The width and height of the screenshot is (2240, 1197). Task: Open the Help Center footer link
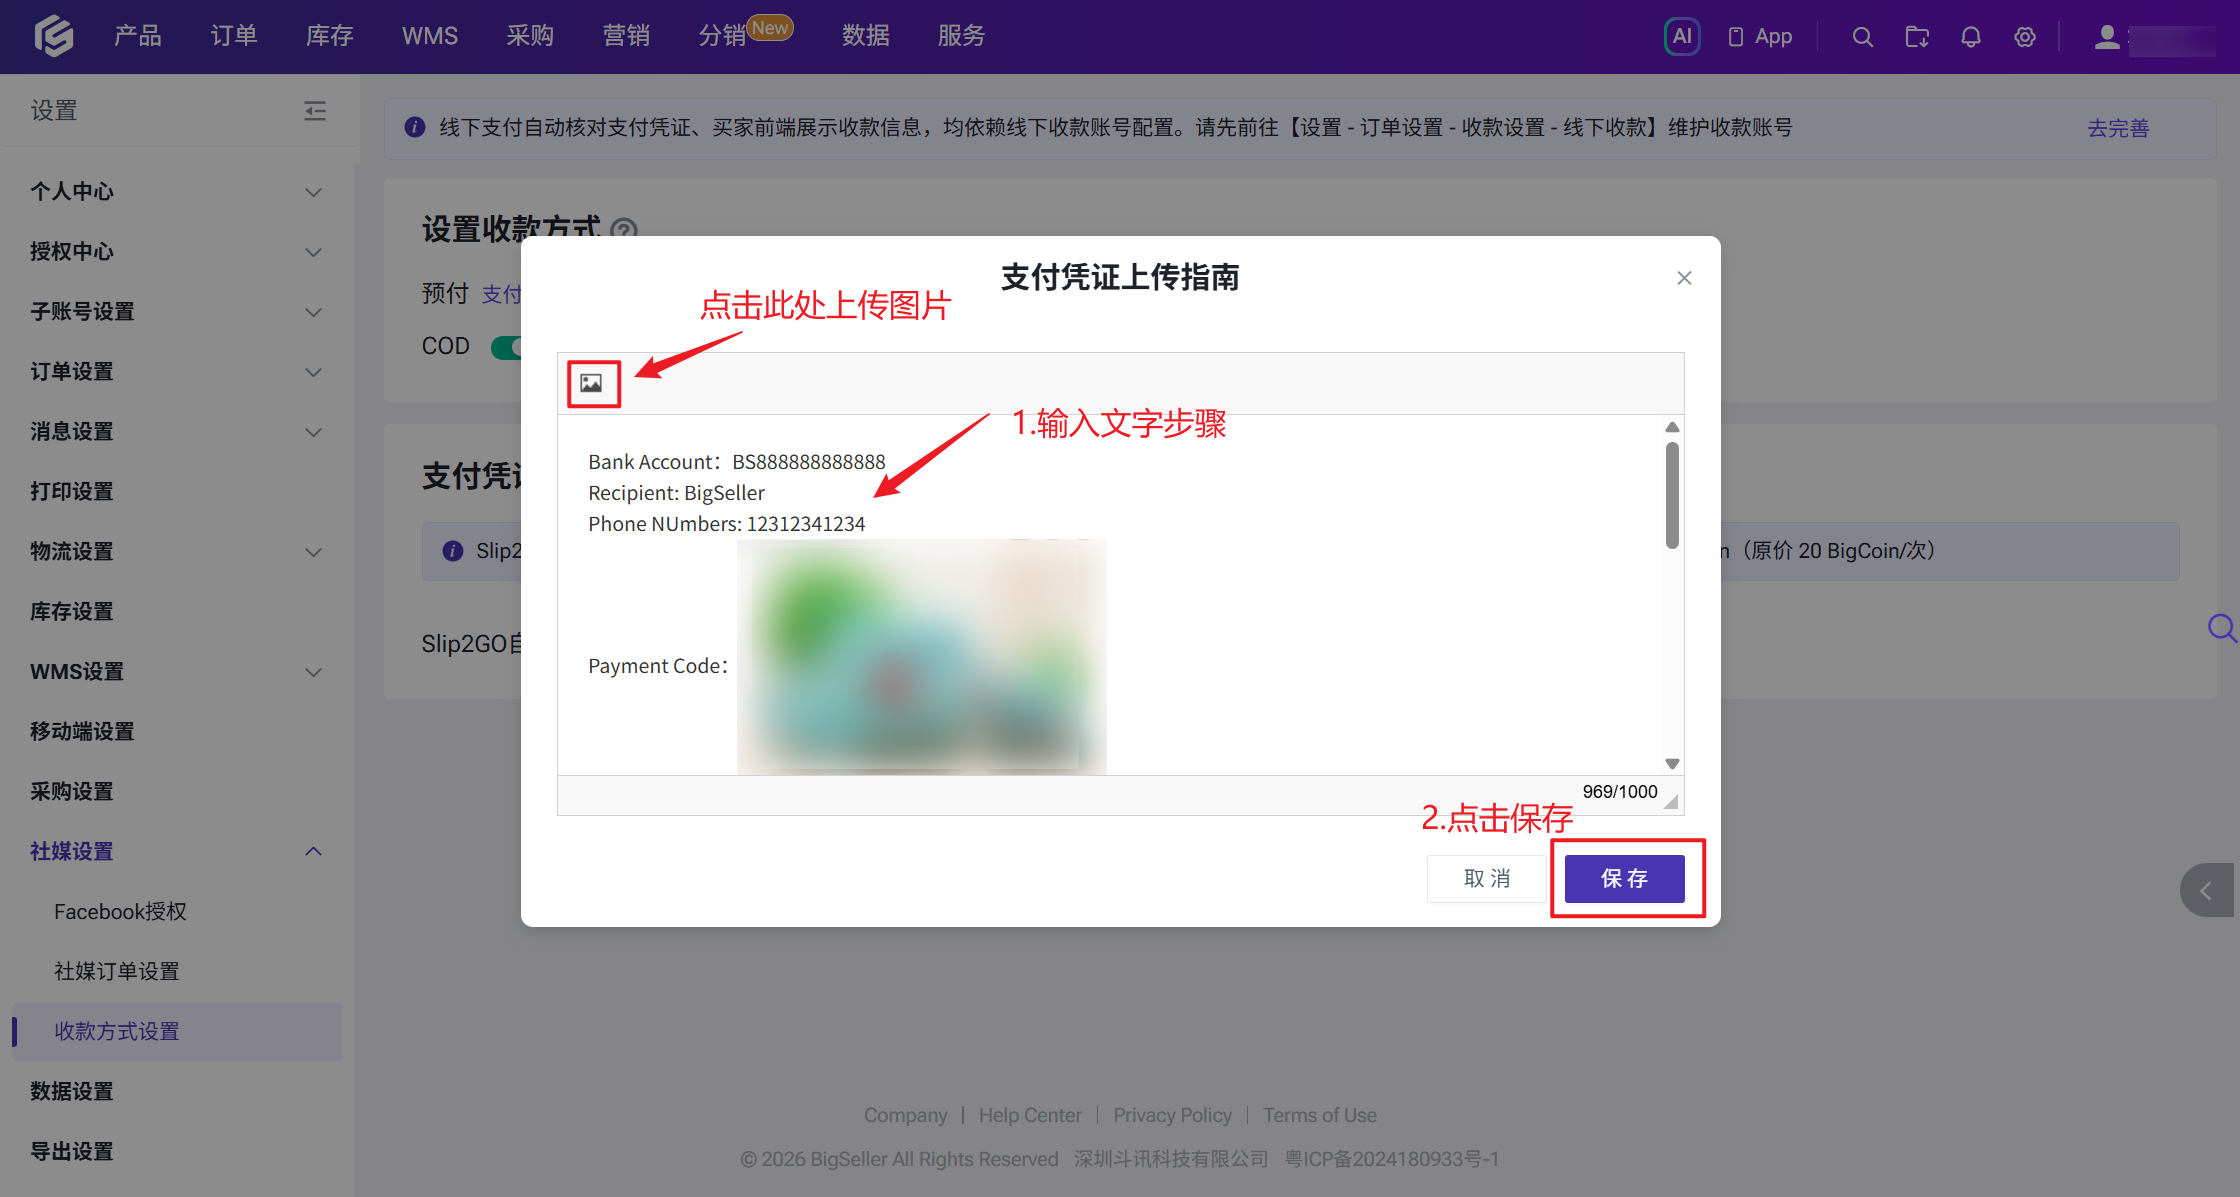click(1030, 1115)
